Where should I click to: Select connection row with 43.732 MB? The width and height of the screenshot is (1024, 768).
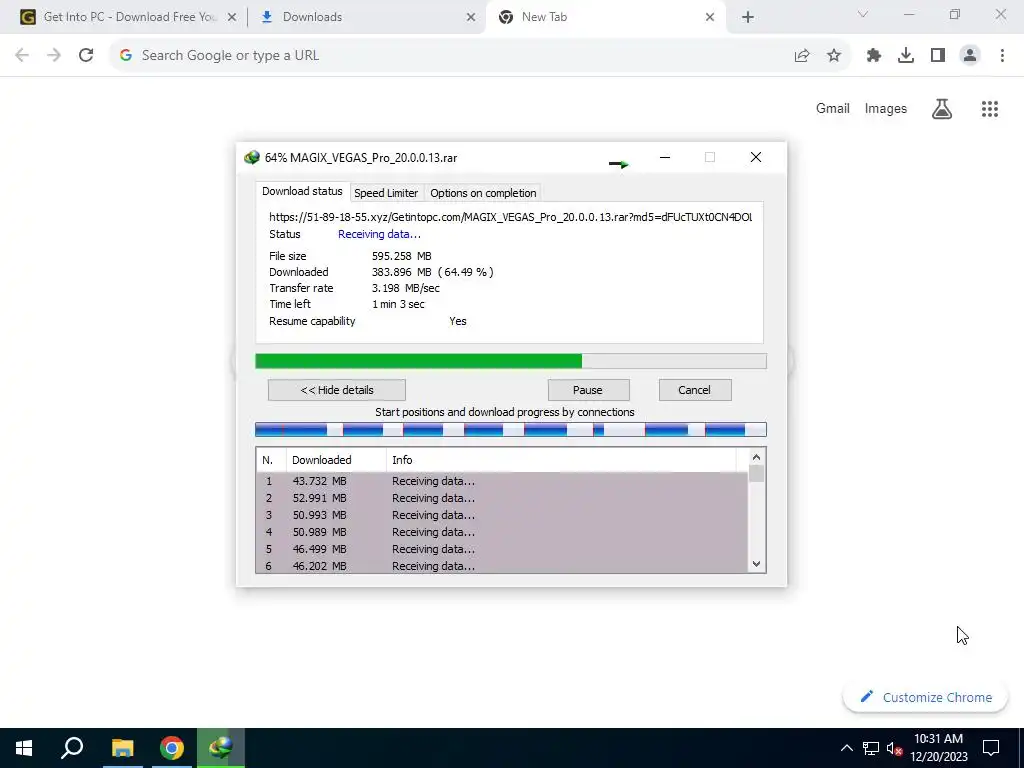click(x=502, y=481)
